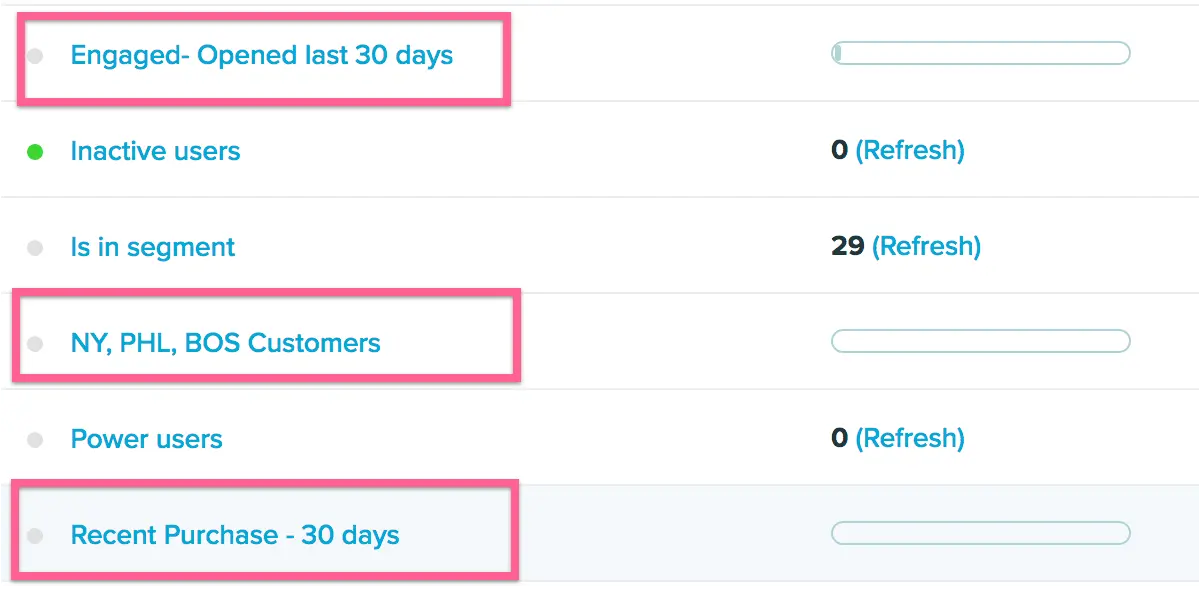The width and height of the screenshot is (1199, 591).
Task: Refresh the Power users count
Action: tap(910, 438)
